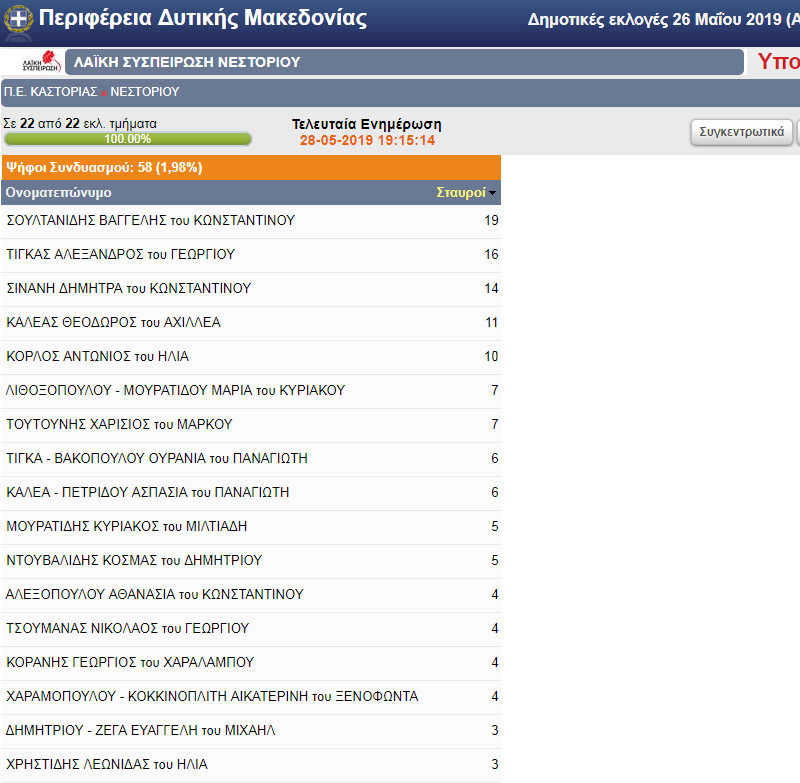Screen dimensions: 800x783
Task: Click the sort arrow beside Σταυροί
Action: click(x=493, y=193)
